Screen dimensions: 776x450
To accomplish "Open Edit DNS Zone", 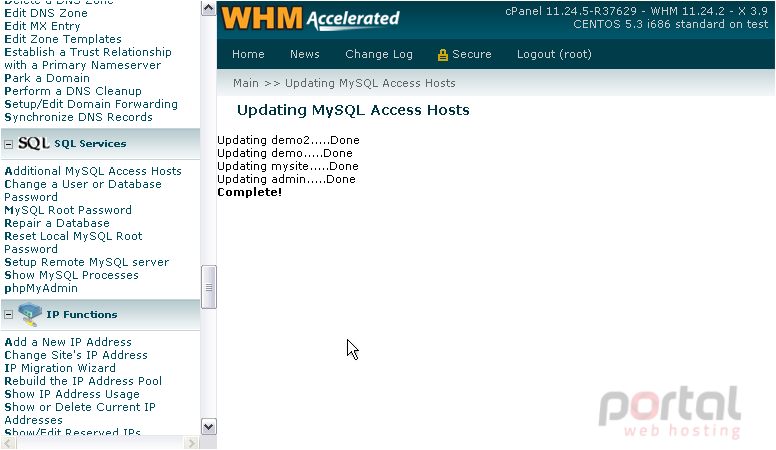I will (46, 13).
